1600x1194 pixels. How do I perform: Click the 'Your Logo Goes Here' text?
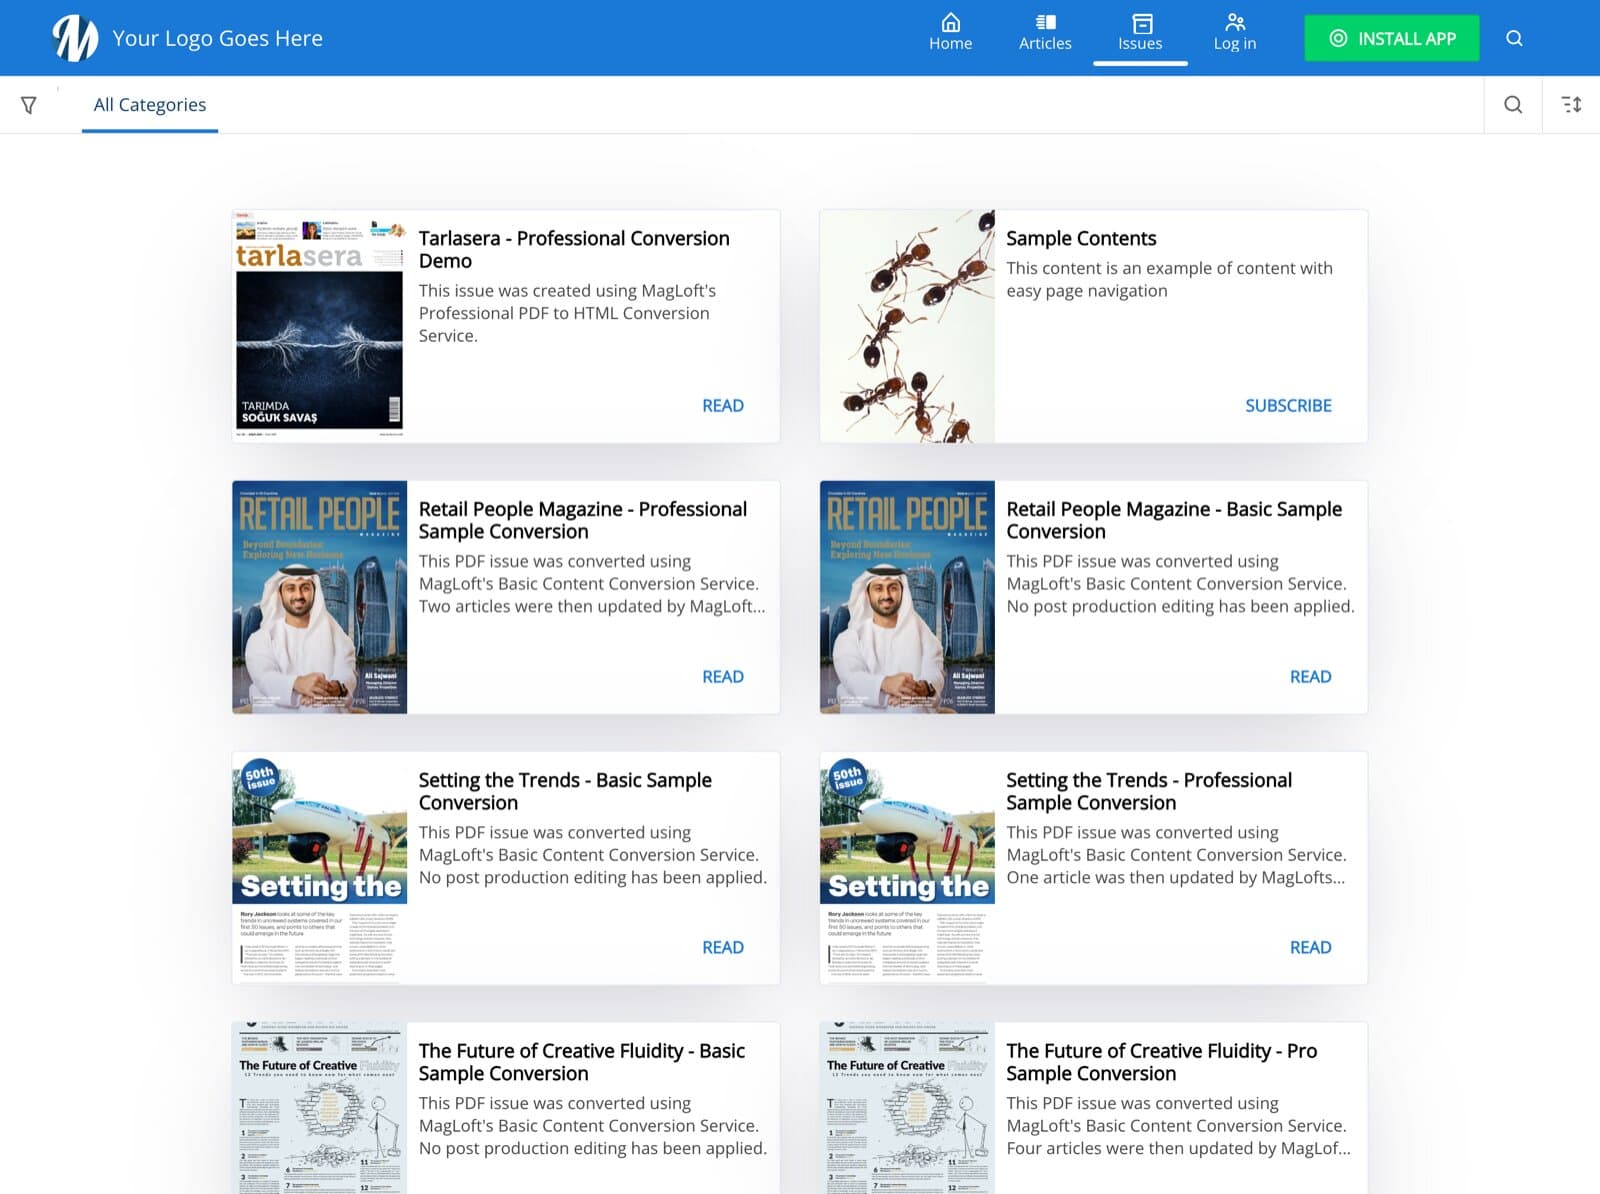click(x=218, y=38)
